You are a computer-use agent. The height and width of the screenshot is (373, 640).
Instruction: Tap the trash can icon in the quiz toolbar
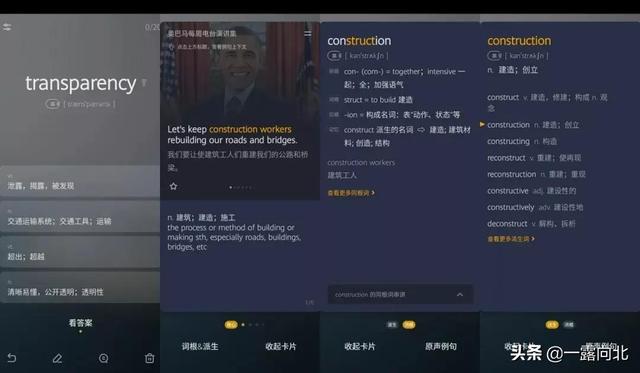[149, 358]
